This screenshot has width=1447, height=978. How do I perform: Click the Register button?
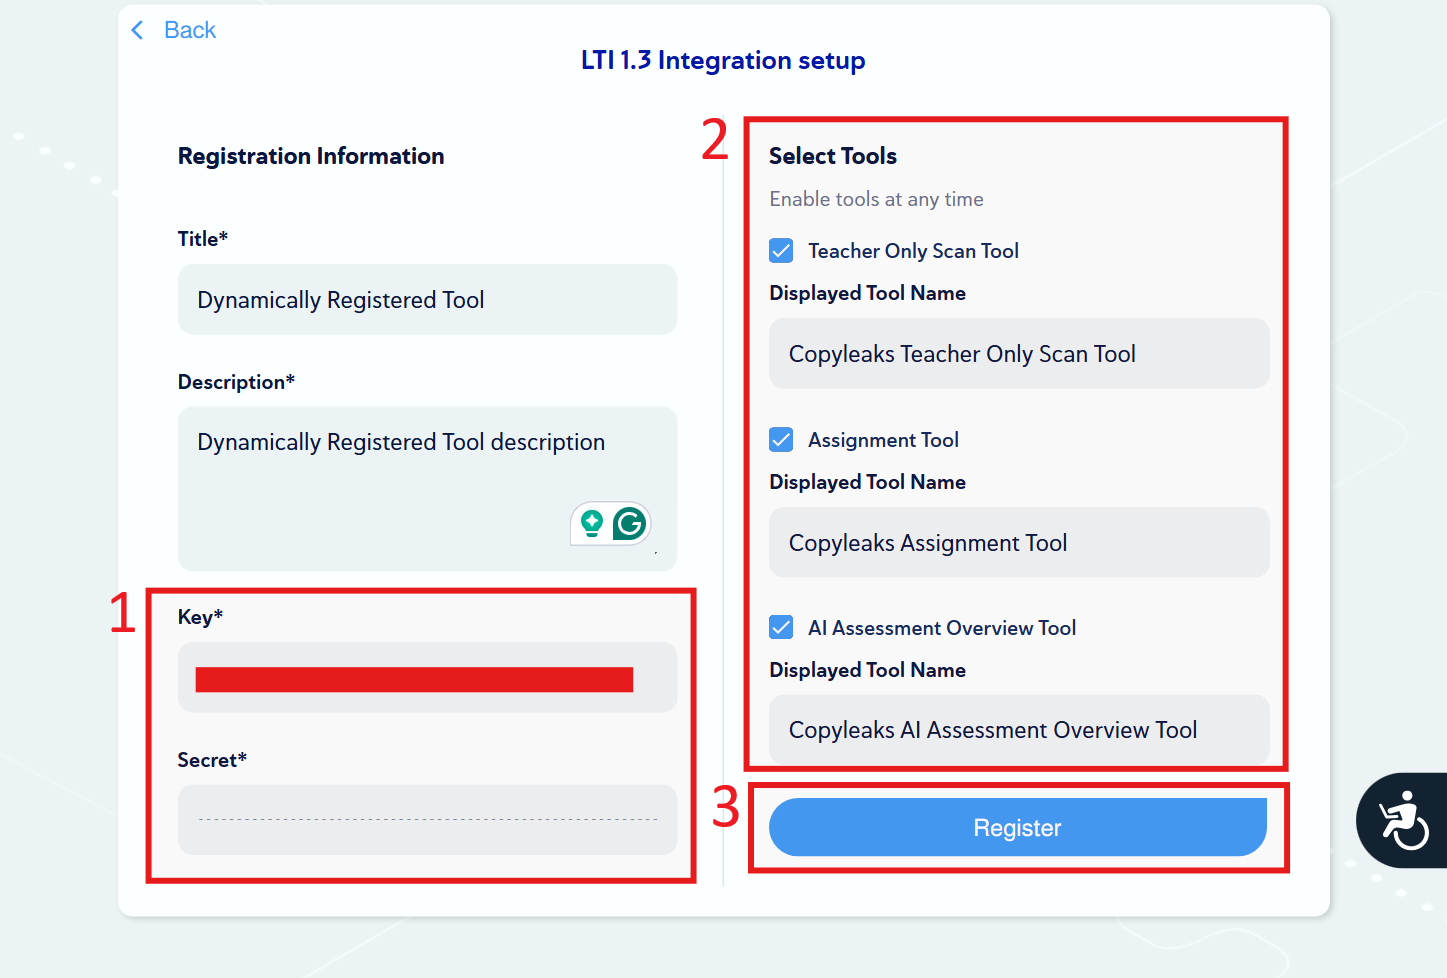(x=1018, y=827)
